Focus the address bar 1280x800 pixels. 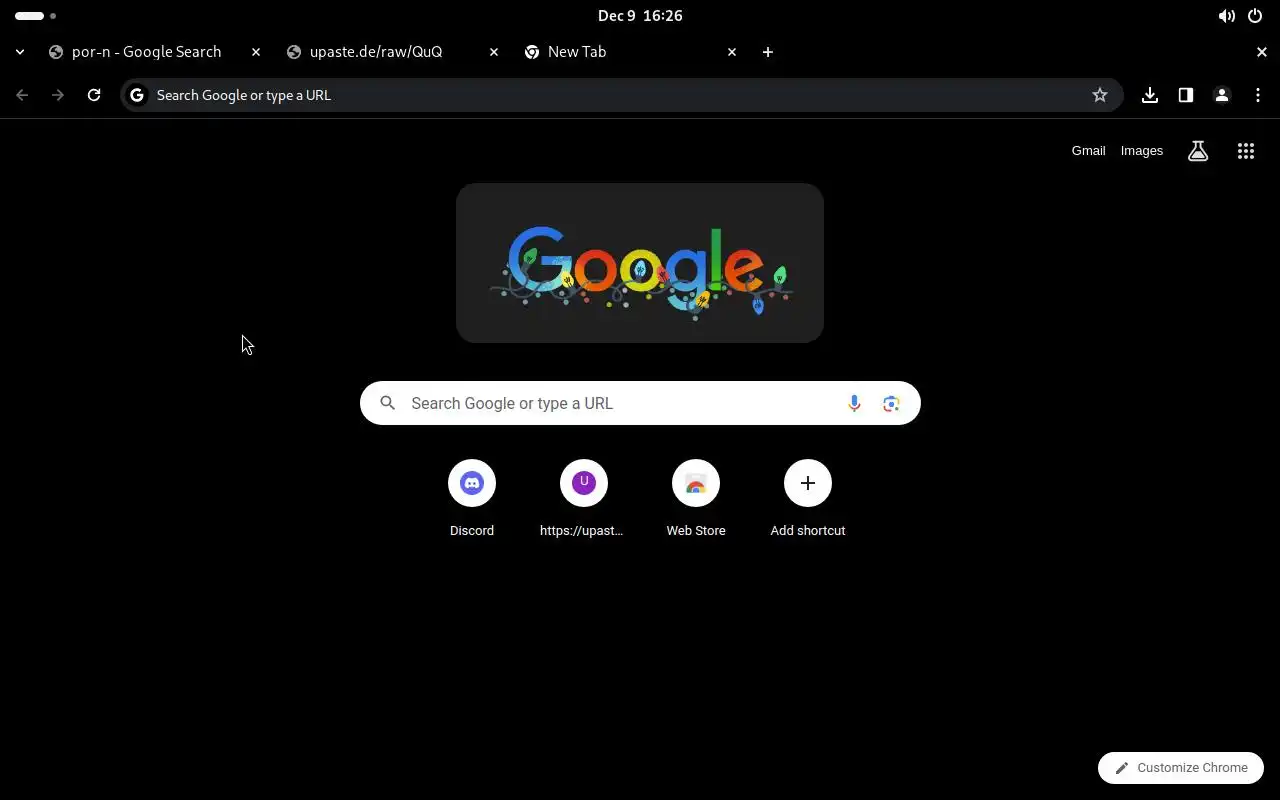(x=620, y=95)
